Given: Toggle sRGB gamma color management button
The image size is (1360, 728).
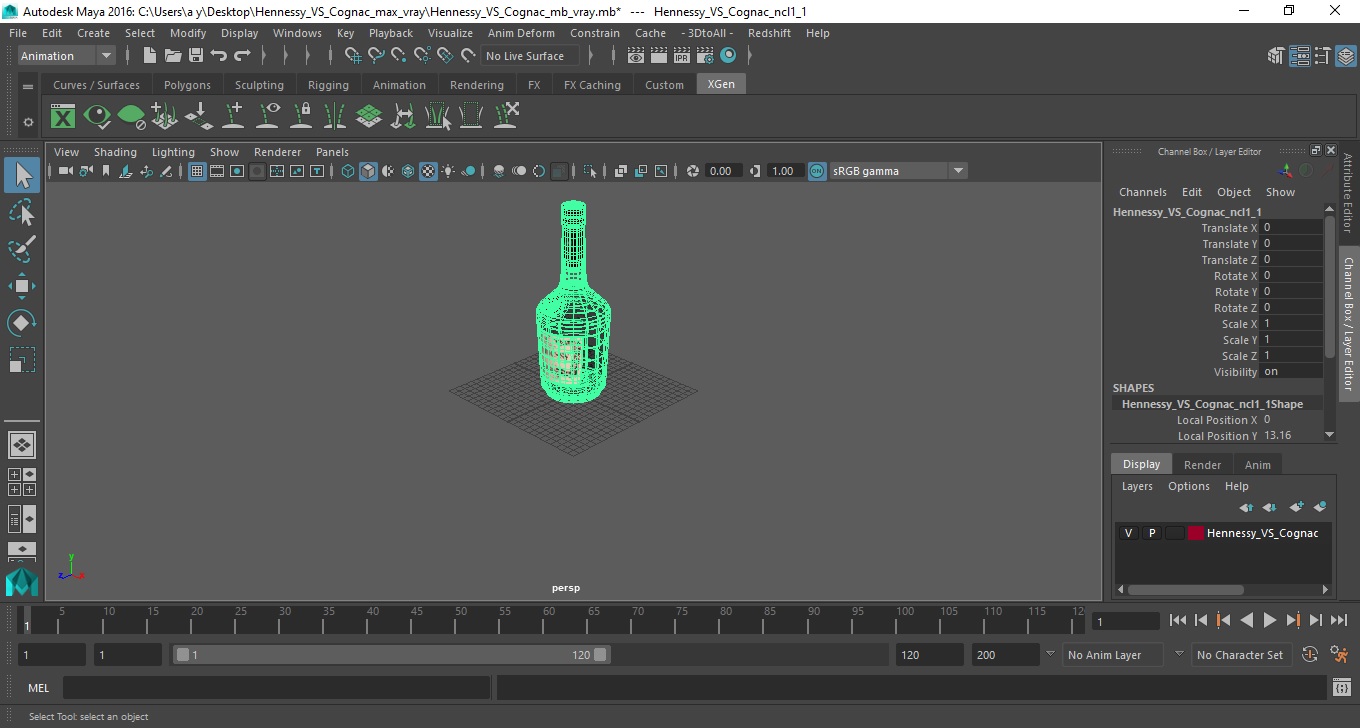Looking at the screenshot, I should 817,171.
